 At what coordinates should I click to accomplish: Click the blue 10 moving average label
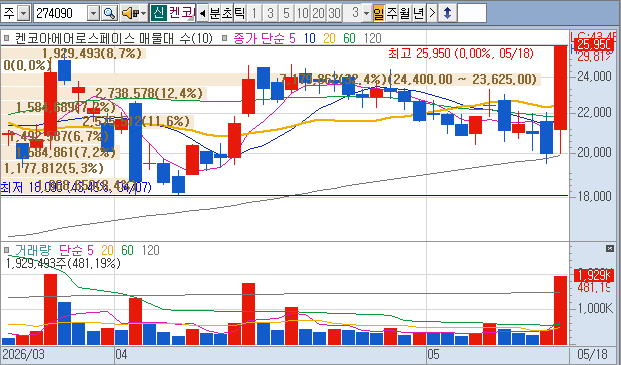tap(310, 38)
